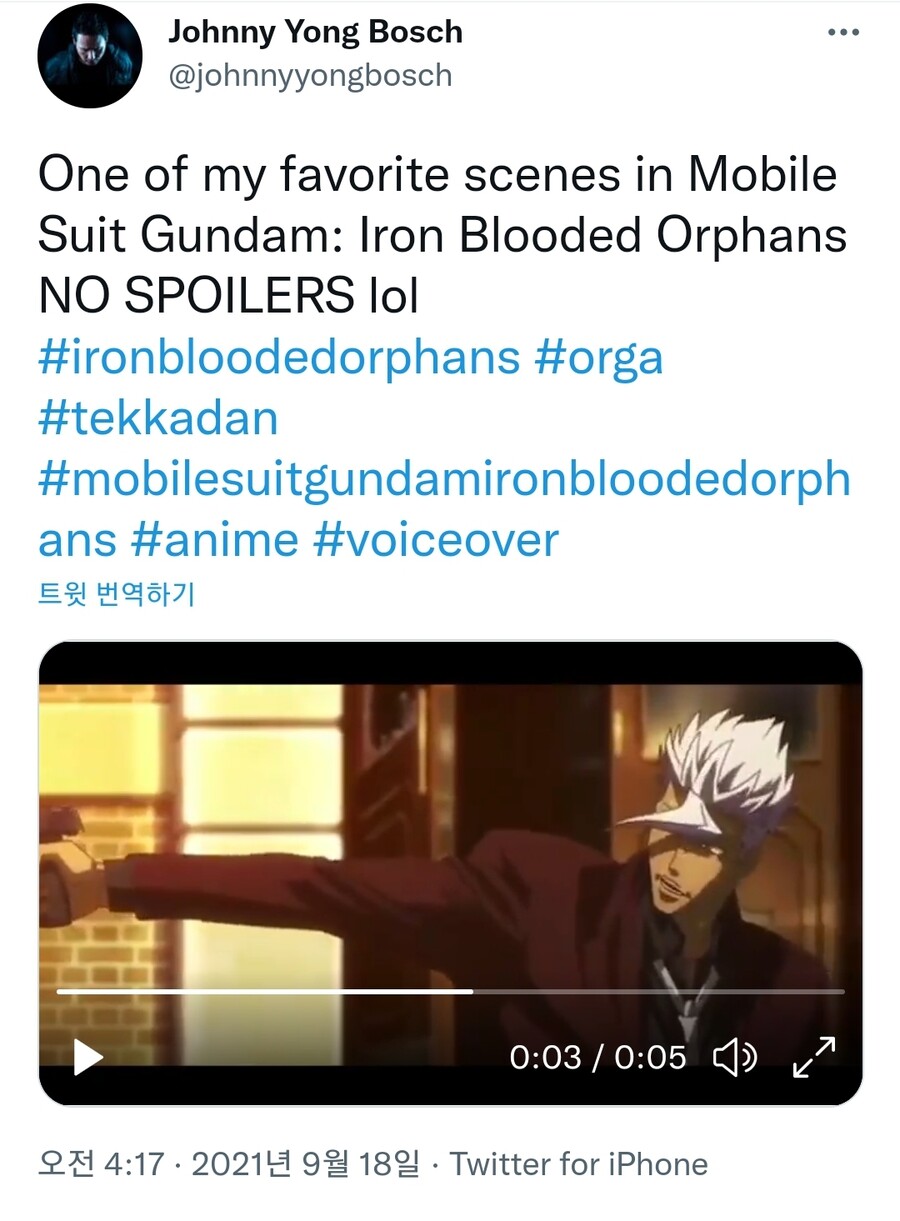Play the embedded video
Screen dimensions: 900x1221
click(88, 1057)
